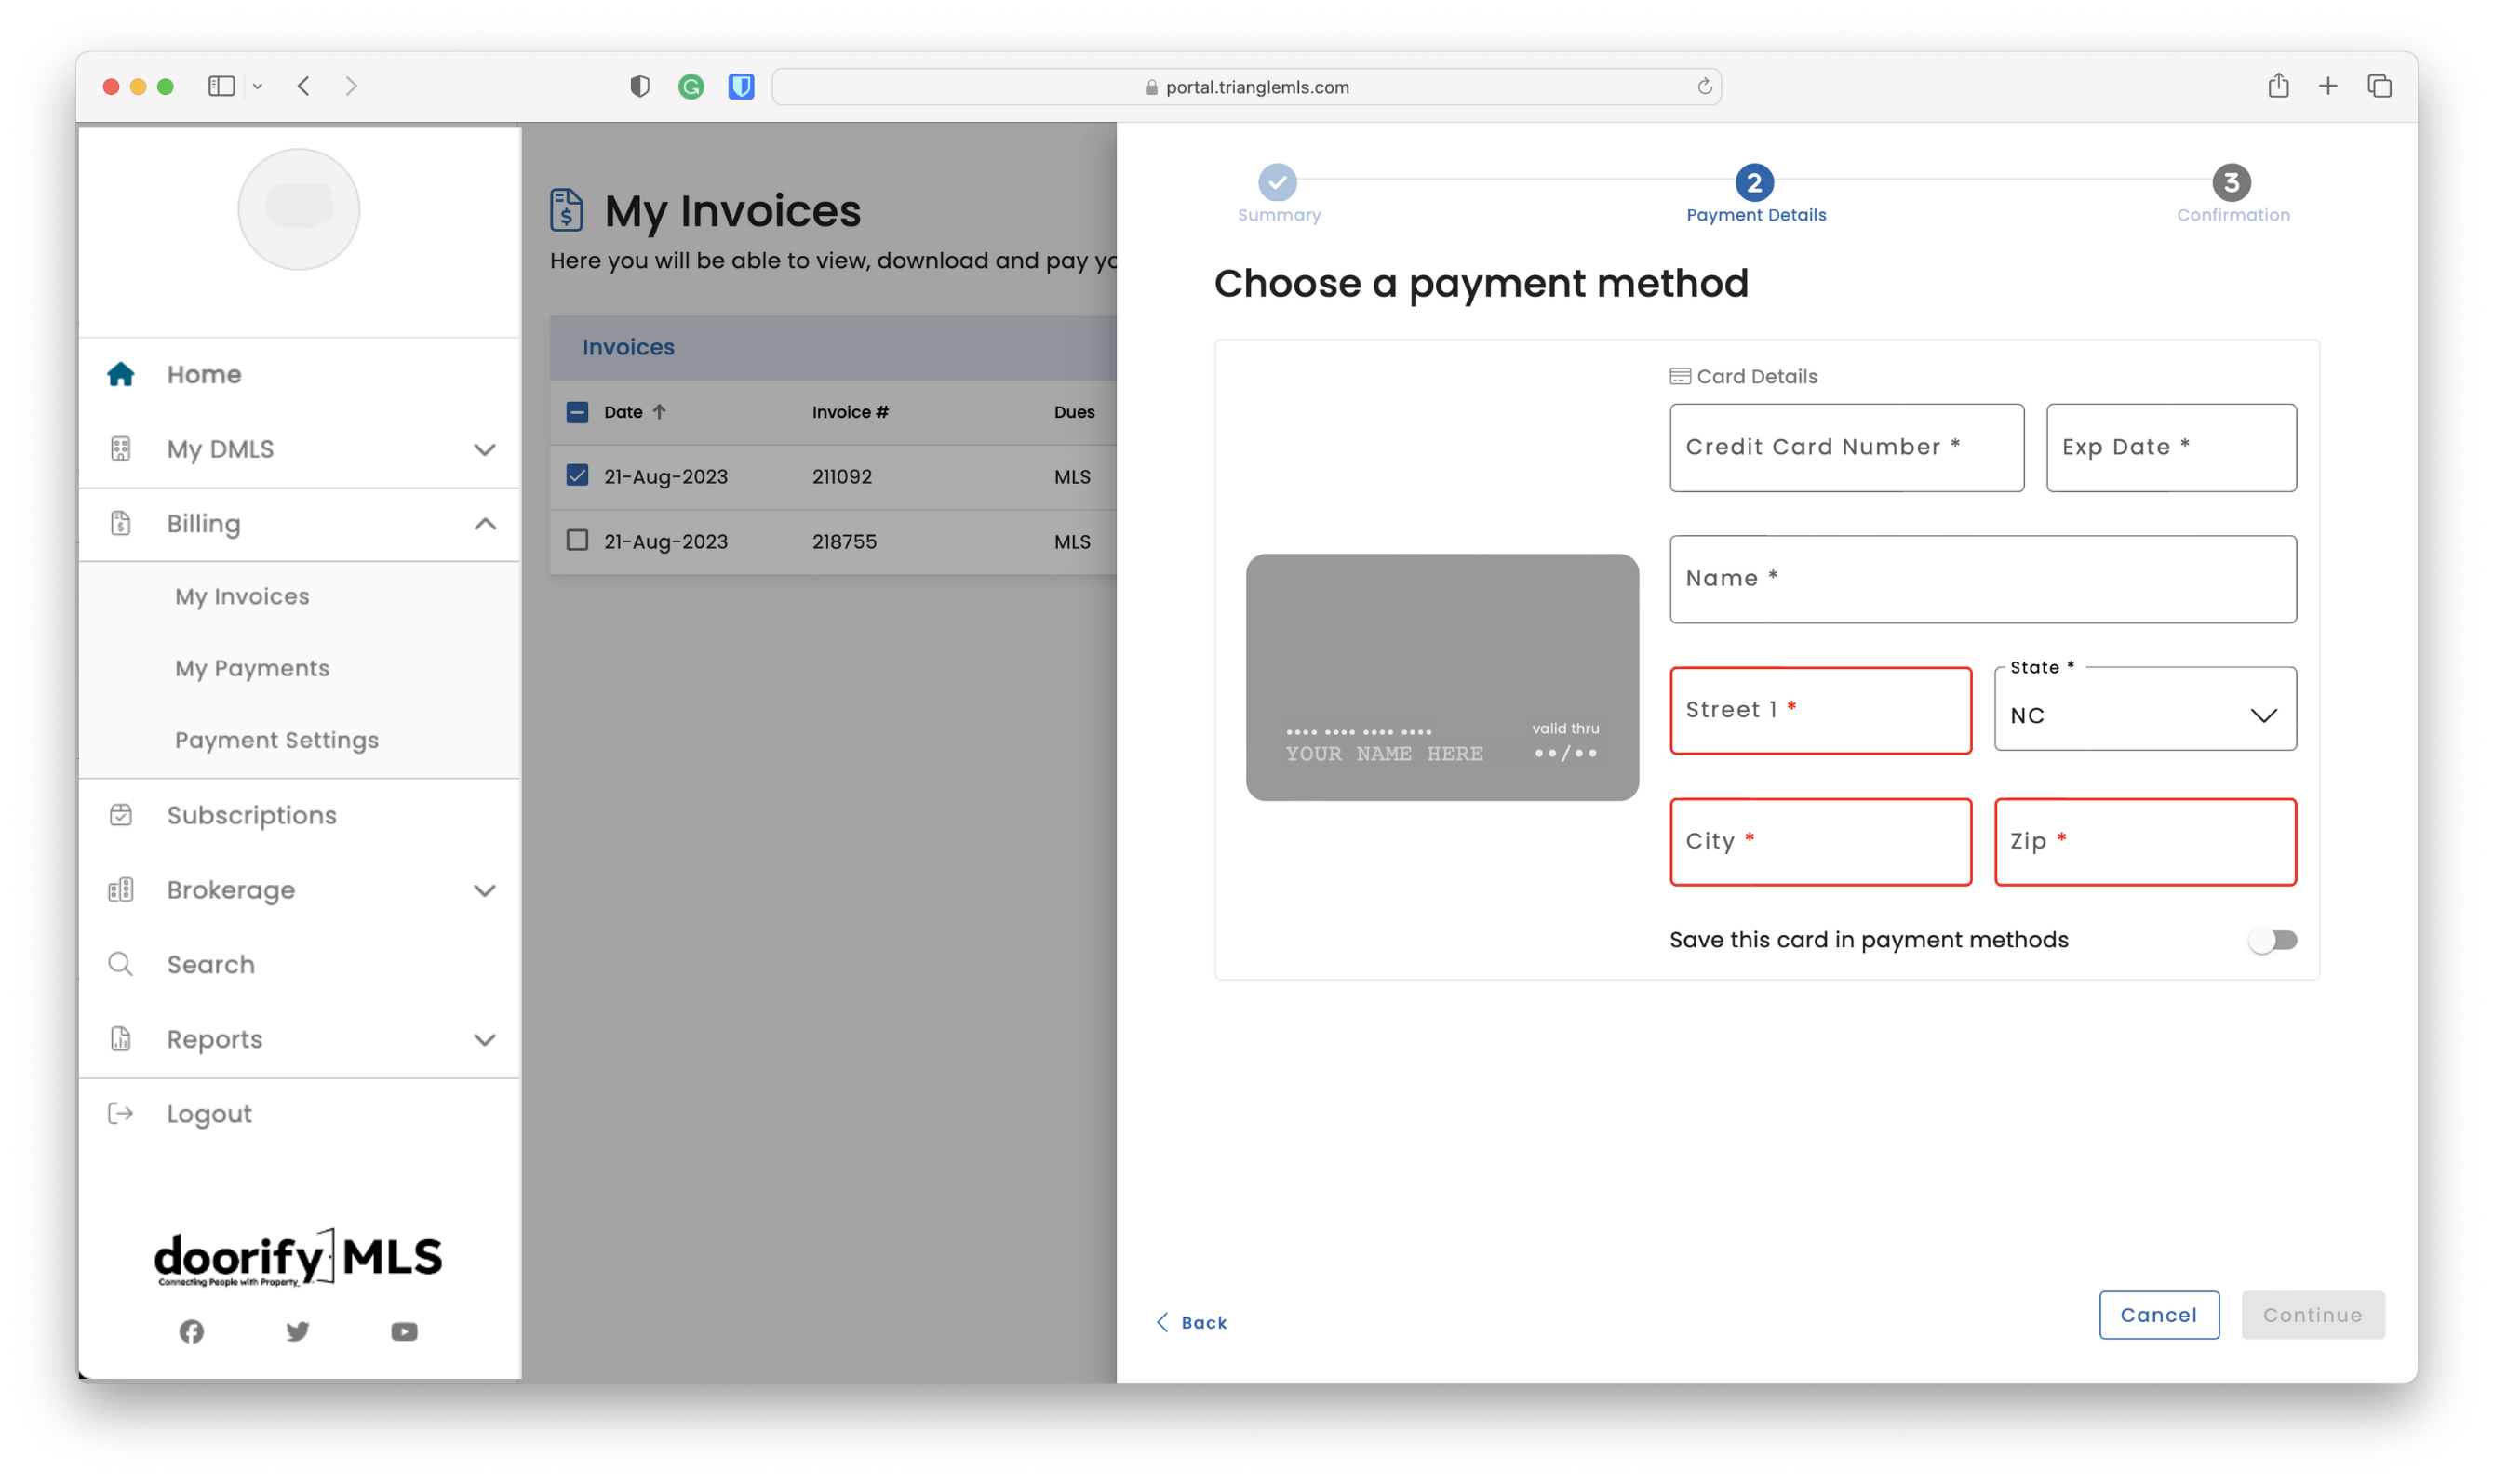Focus the Name field

[x=1983, y=579]
